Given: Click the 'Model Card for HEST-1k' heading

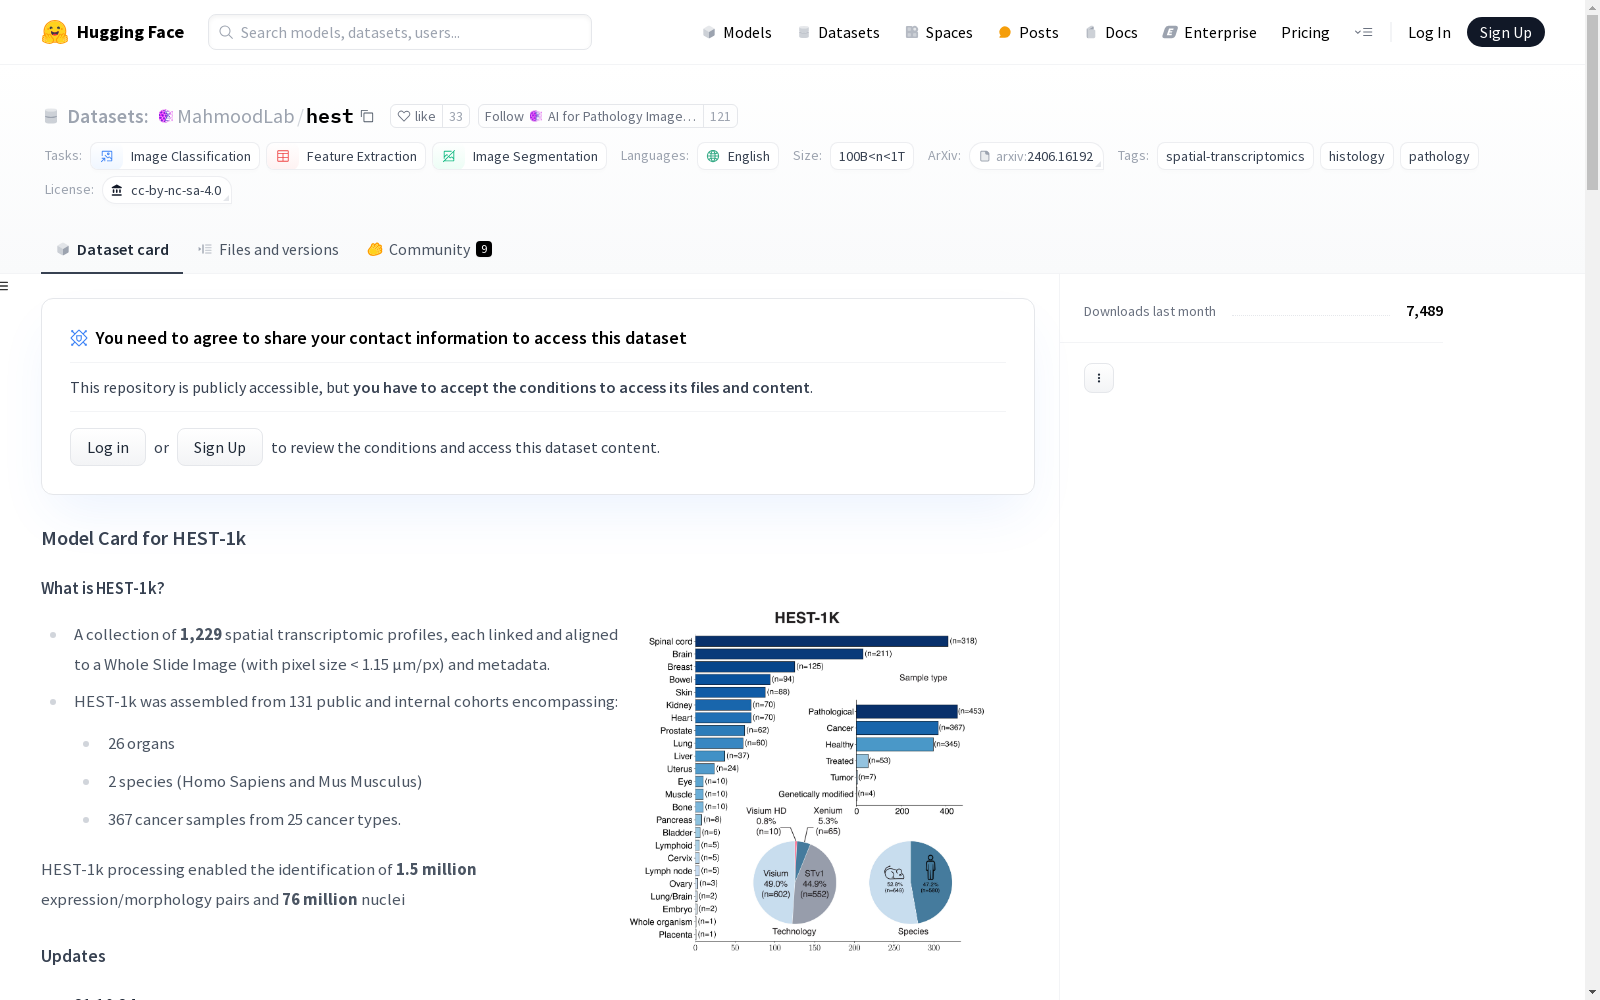Looking at the screenshot, I should (143, 538).
